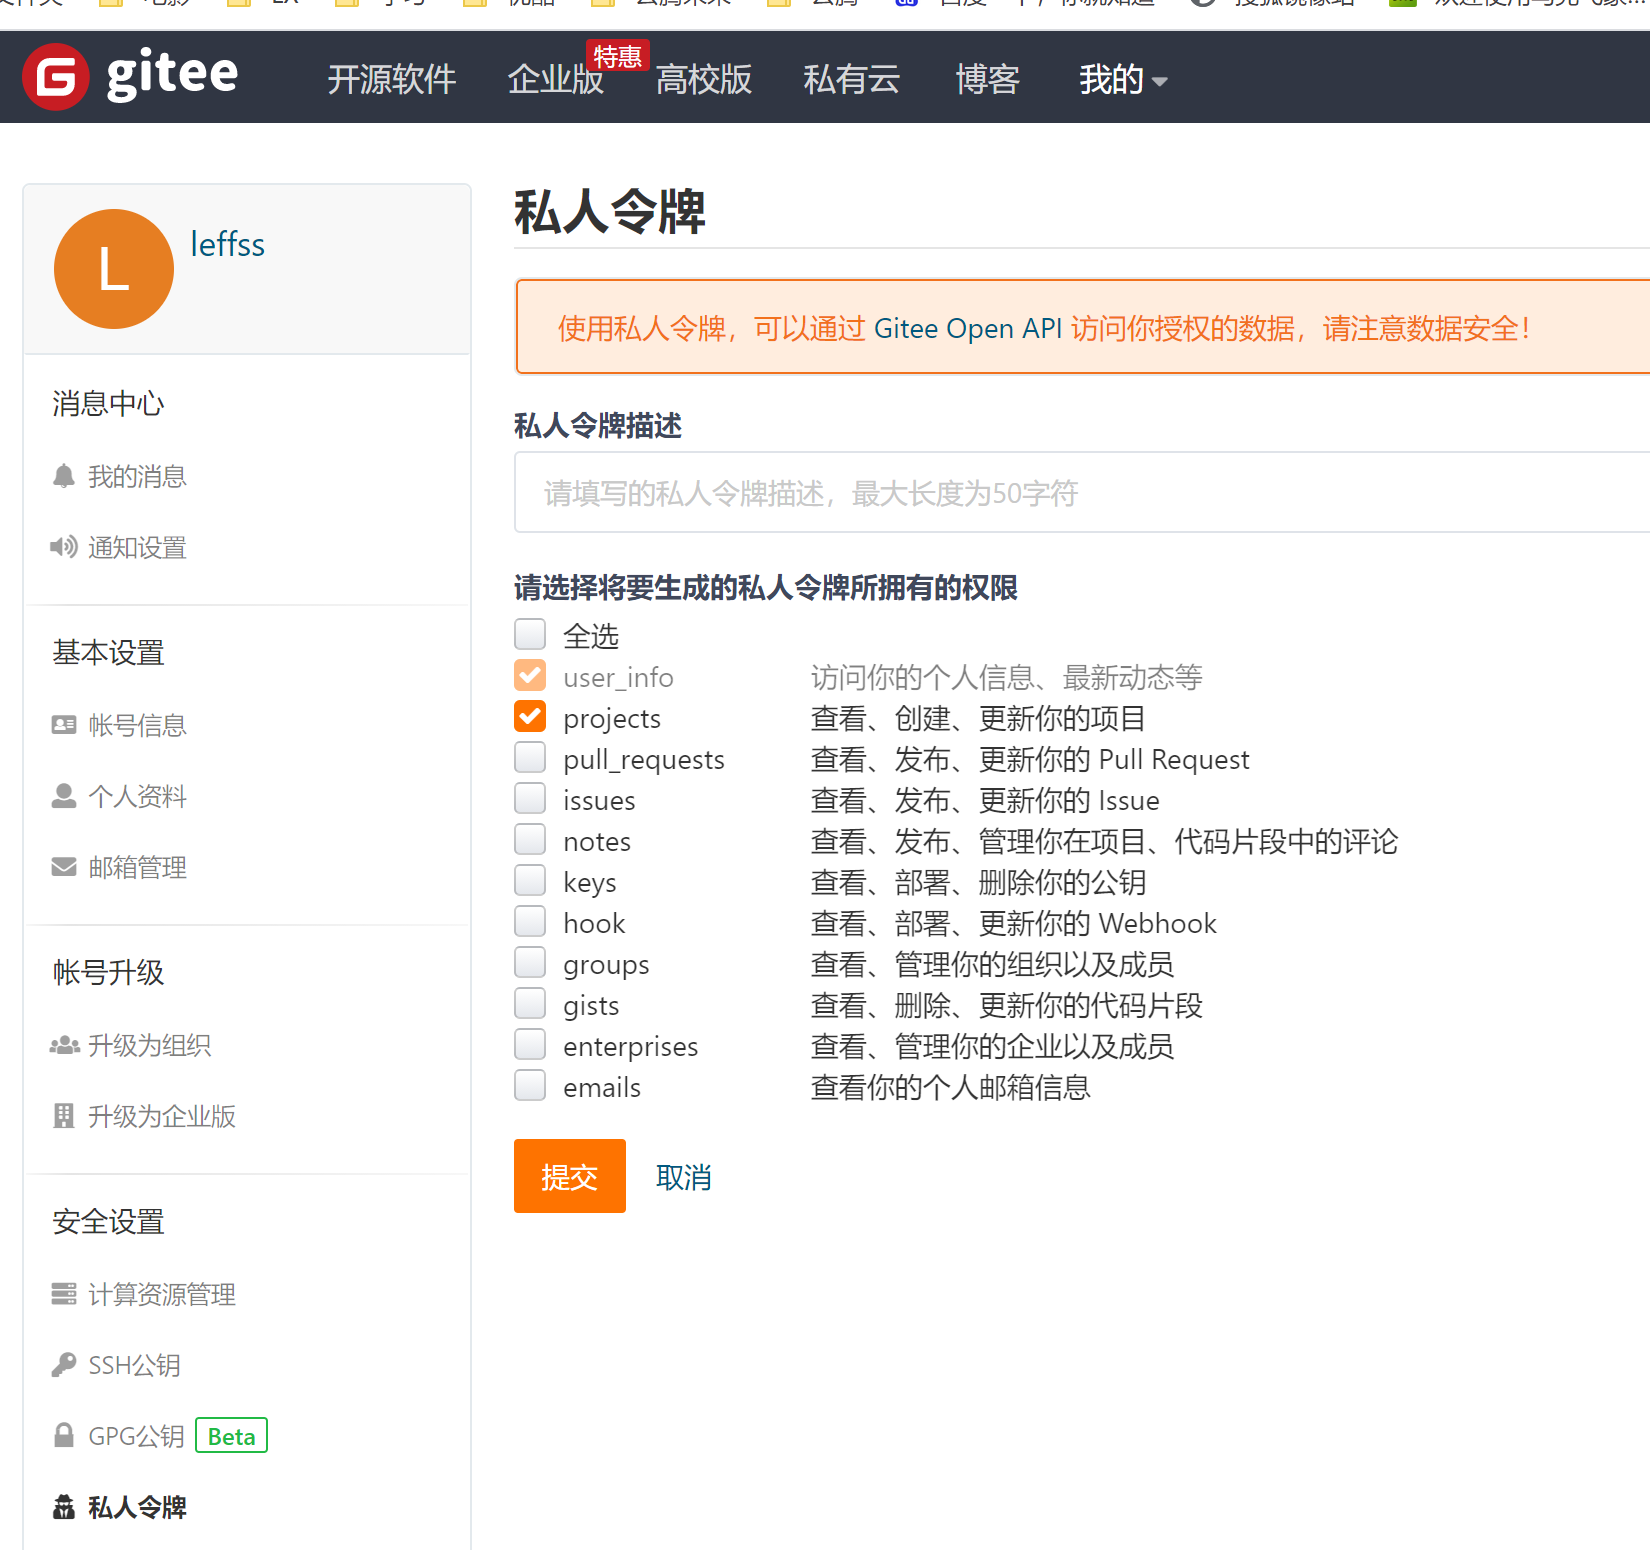Uncheck the projects permission checkbox
Viewport: 1650px width, 1550px height.
click(x=530, y=716)
